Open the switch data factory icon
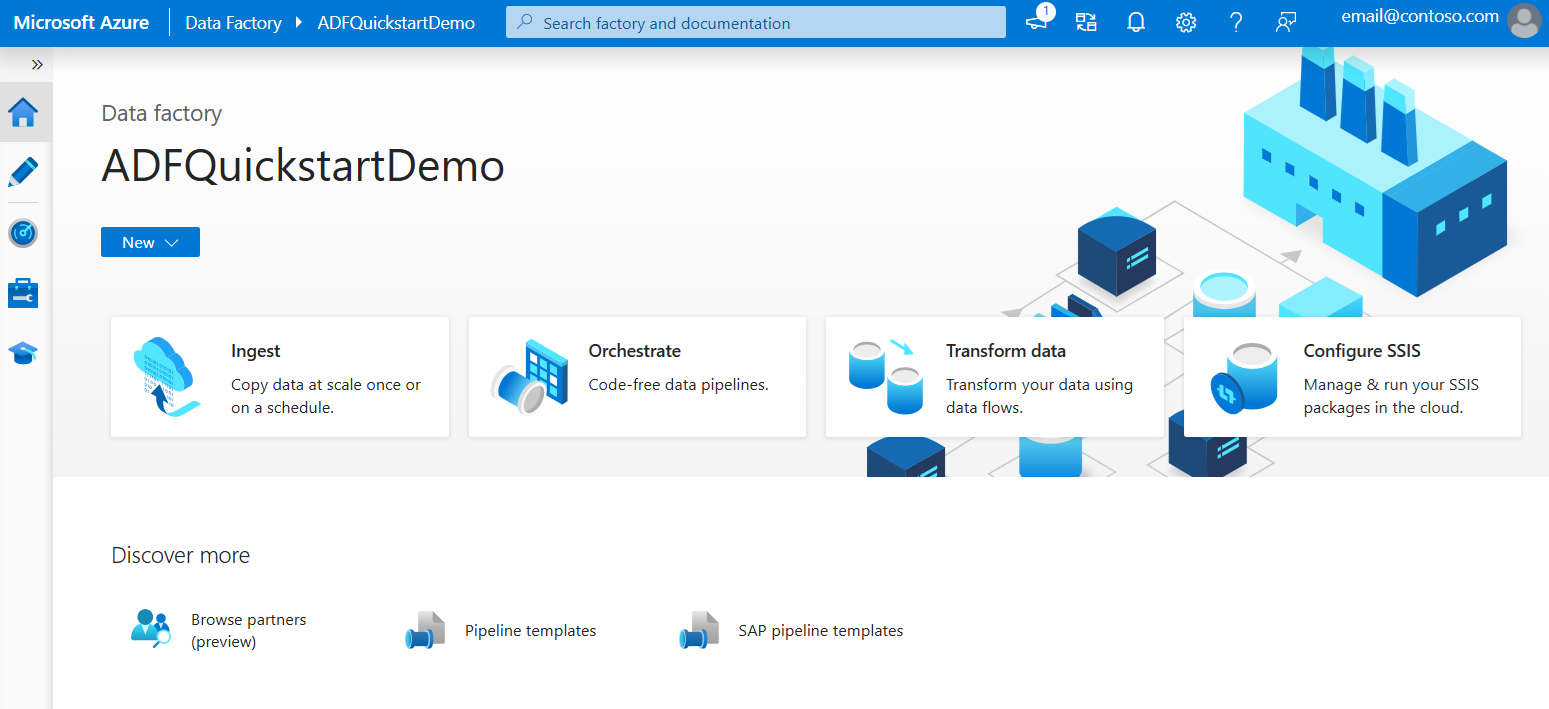The image size is (1549, 709). (x=1086, y=22)
